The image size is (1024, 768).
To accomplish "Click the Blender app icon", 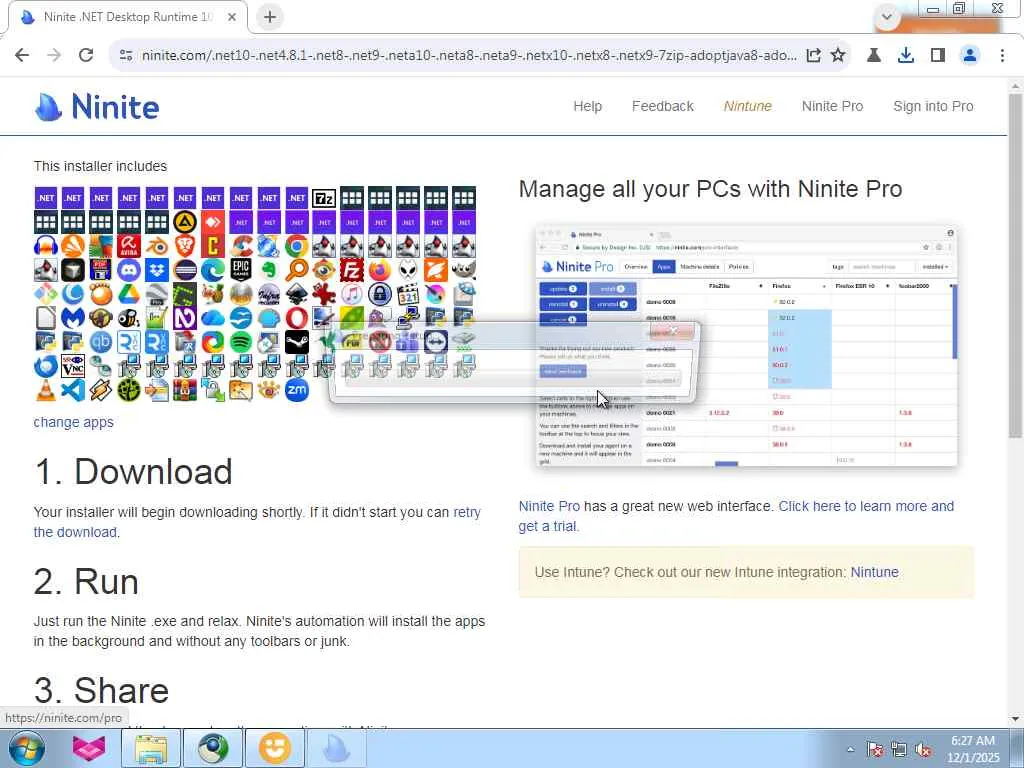I will click(x=157, y=246).
